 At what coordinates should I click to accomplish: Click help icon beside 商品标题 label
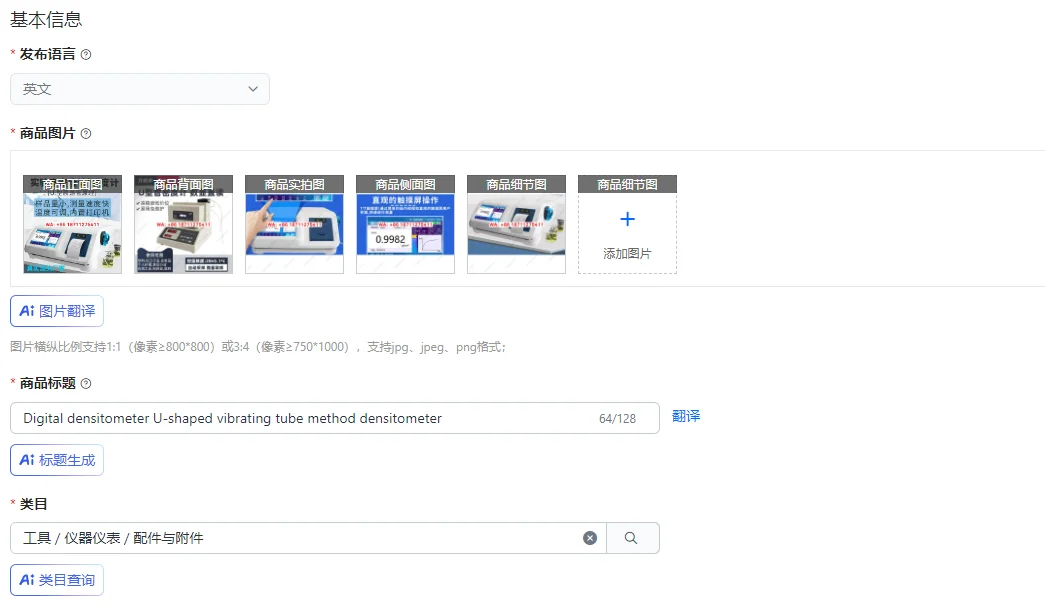tap(86, 383)
